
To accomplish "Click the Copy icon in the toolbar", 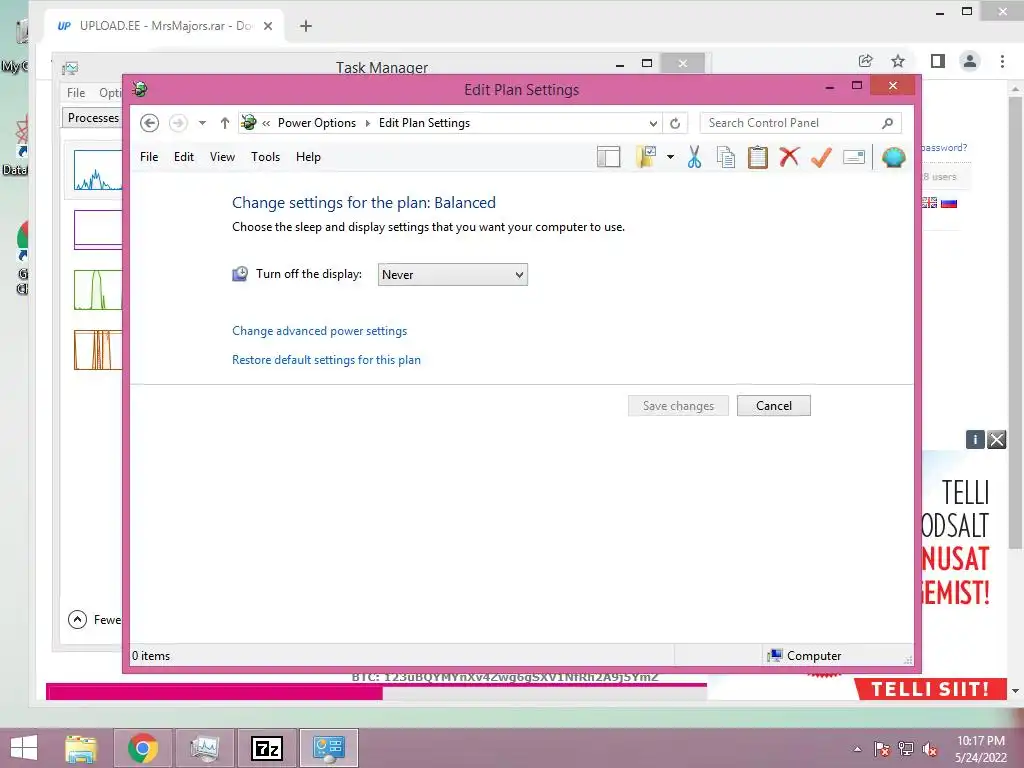I will pyautogui.click(x=726, y=157).
